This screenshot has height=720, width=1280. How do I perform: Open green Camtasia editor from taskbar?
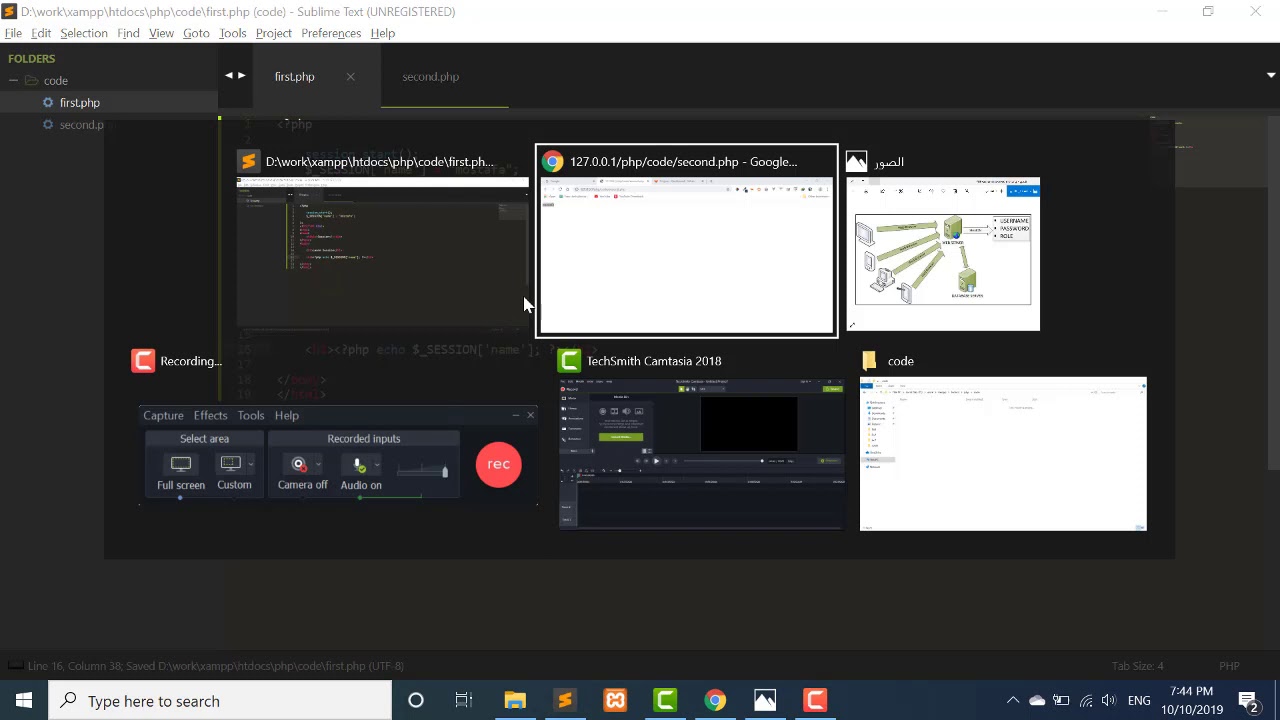[x=665, y=701]
